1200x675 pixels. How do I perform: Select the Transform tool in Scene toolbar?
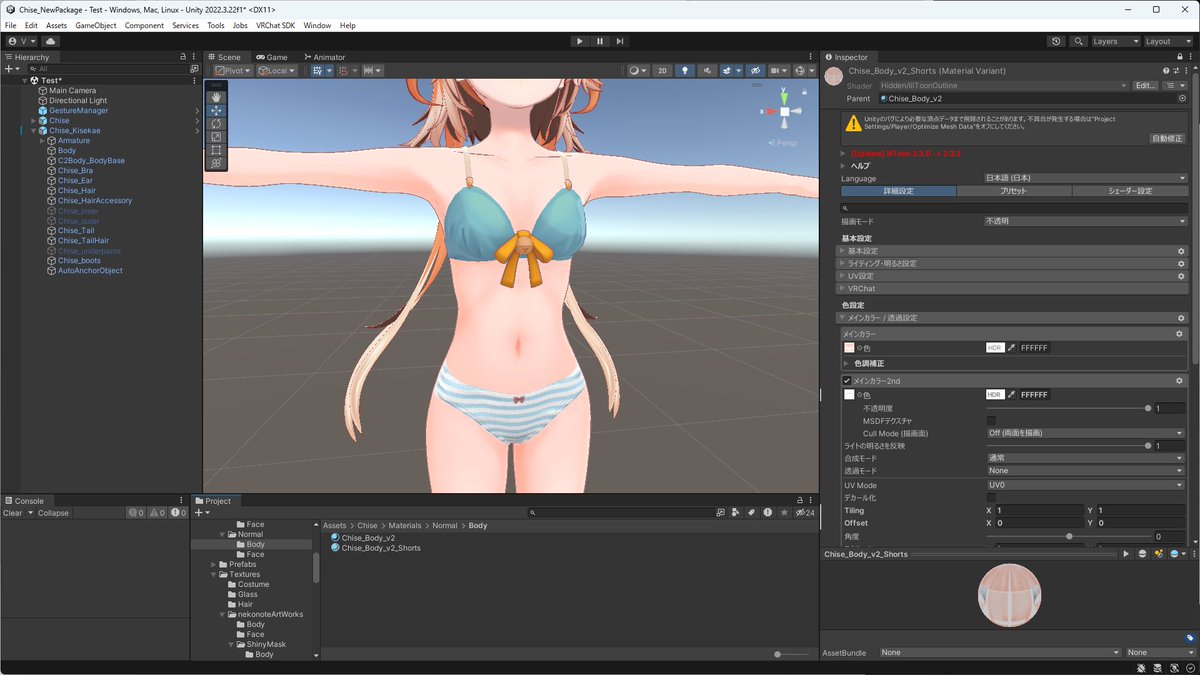(216, 162)
